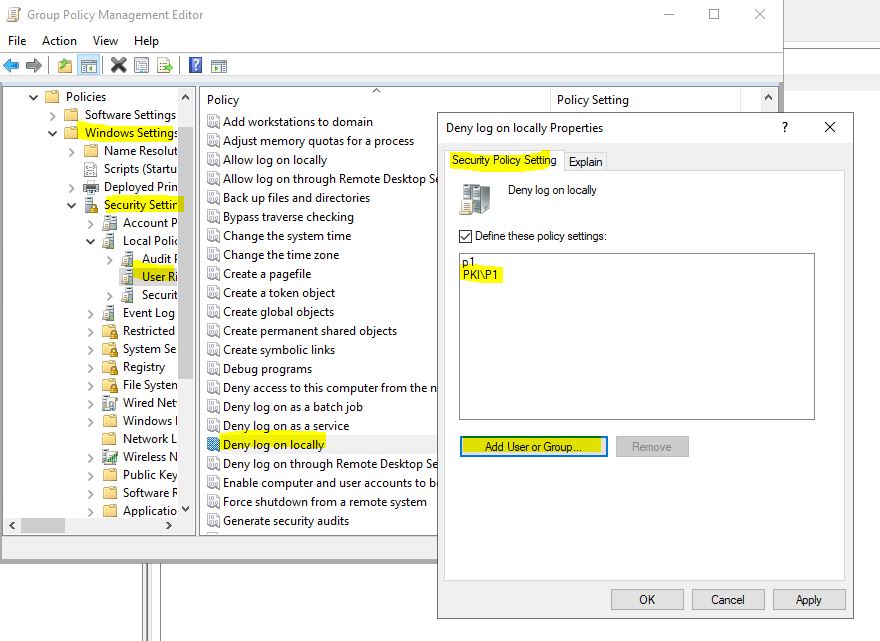880x641 pixels.
Task: Select the p1 entry in the list
Action: [x=469, y=262]
